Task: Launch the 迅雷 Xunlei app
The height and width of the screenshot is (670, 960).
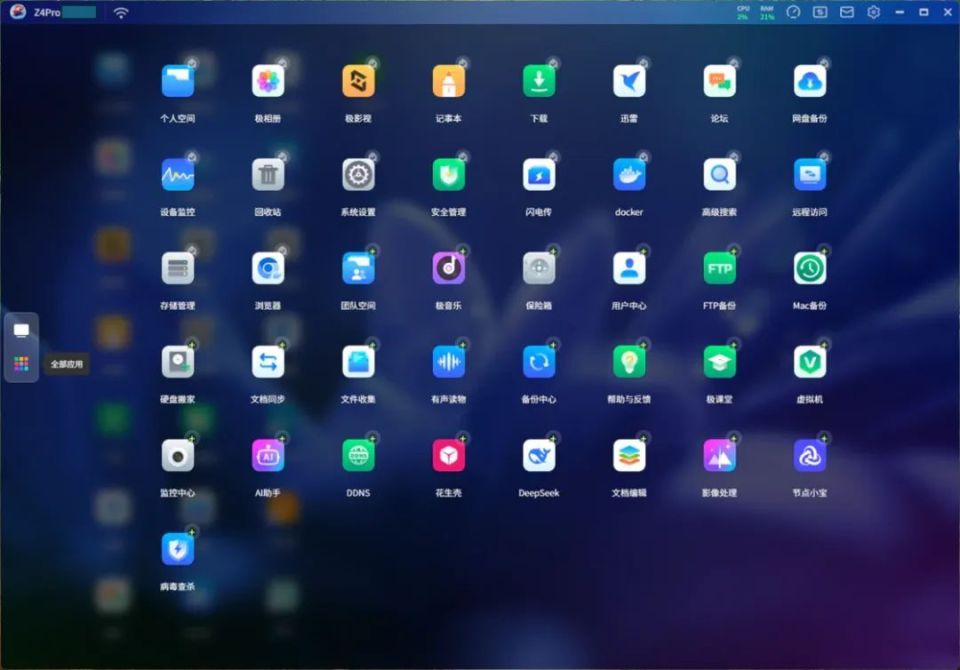Action: [629, 81]
